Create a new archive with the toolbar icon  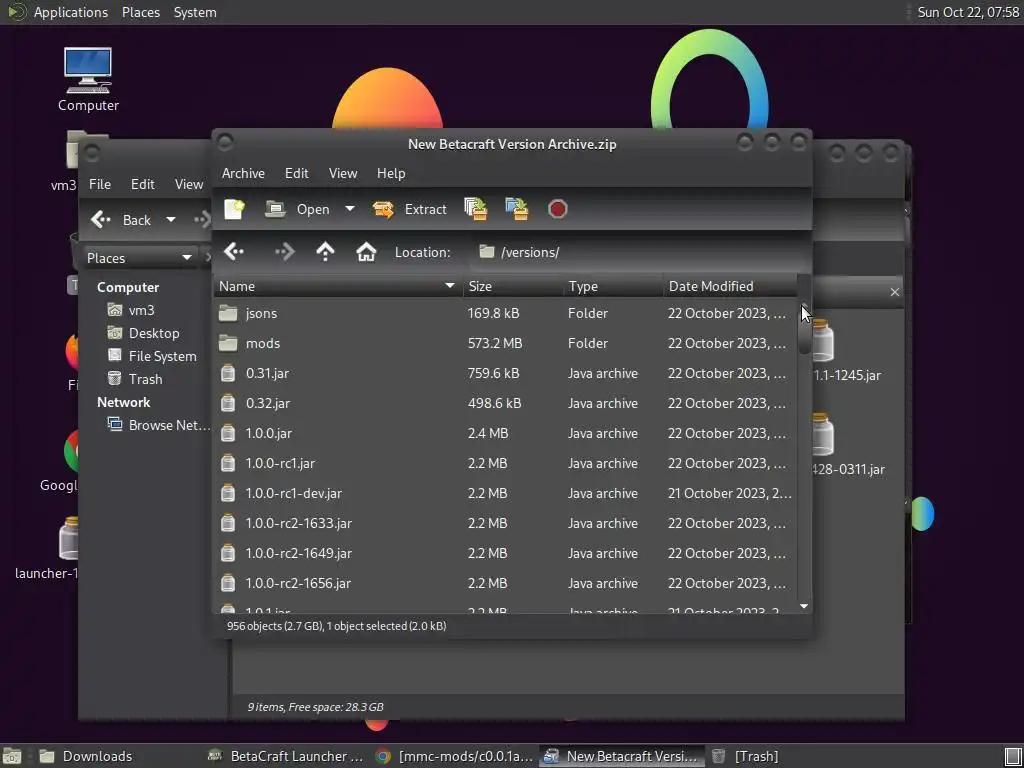click(234, 209)
